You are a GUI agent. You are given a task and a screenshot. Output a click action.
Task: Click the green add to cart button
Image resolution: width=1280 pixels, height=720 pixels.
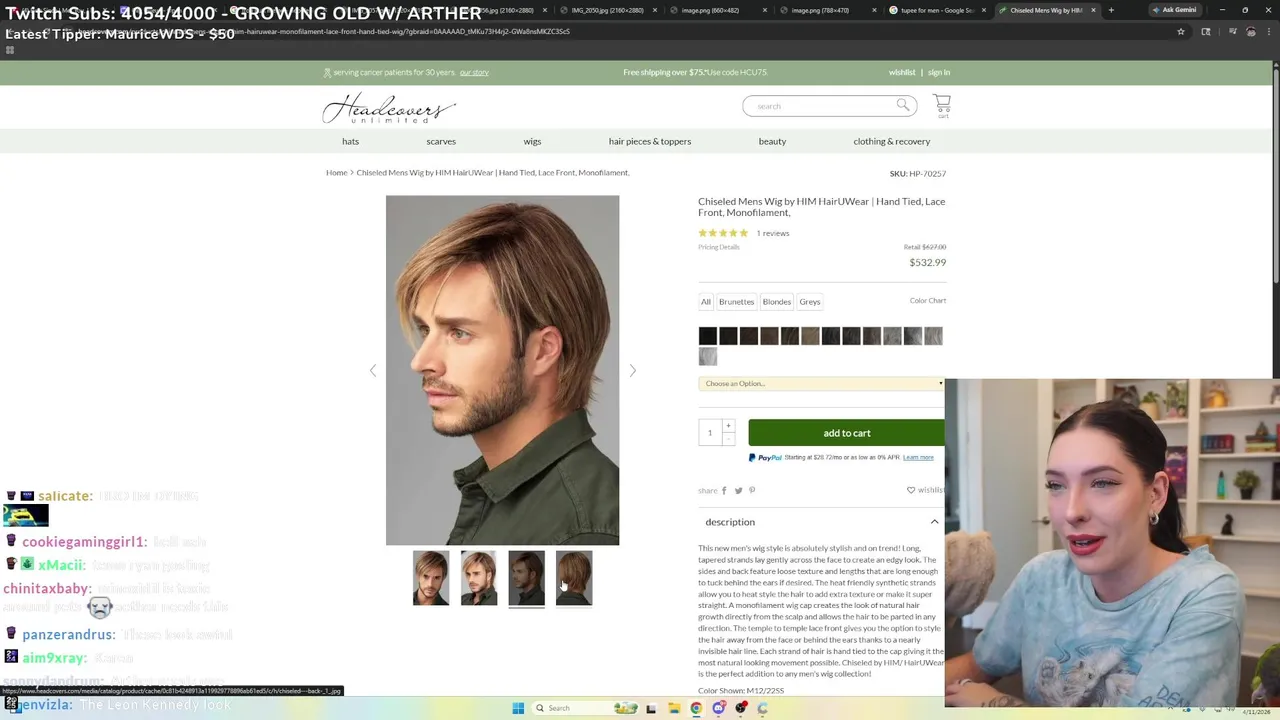pyautogui.click(x=846, y=433)
